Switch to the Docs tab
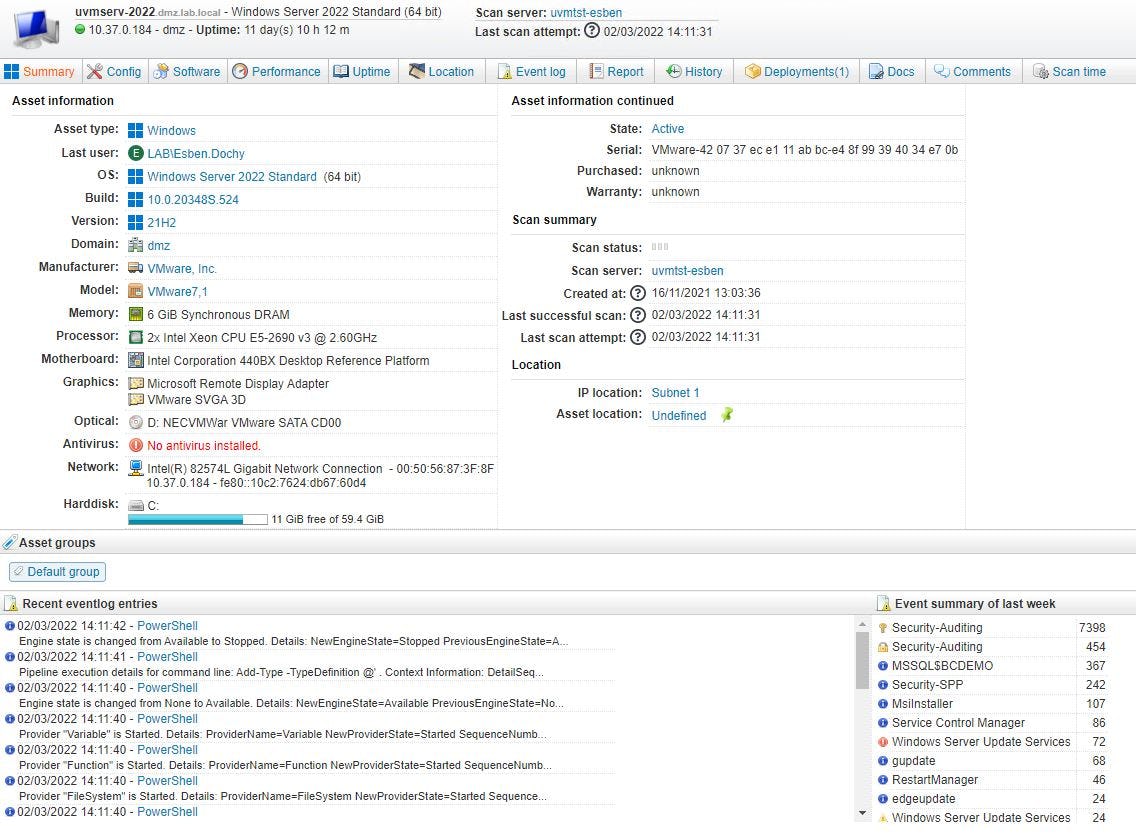This screenshot has height=834, width=1136. tap(892, 72)
